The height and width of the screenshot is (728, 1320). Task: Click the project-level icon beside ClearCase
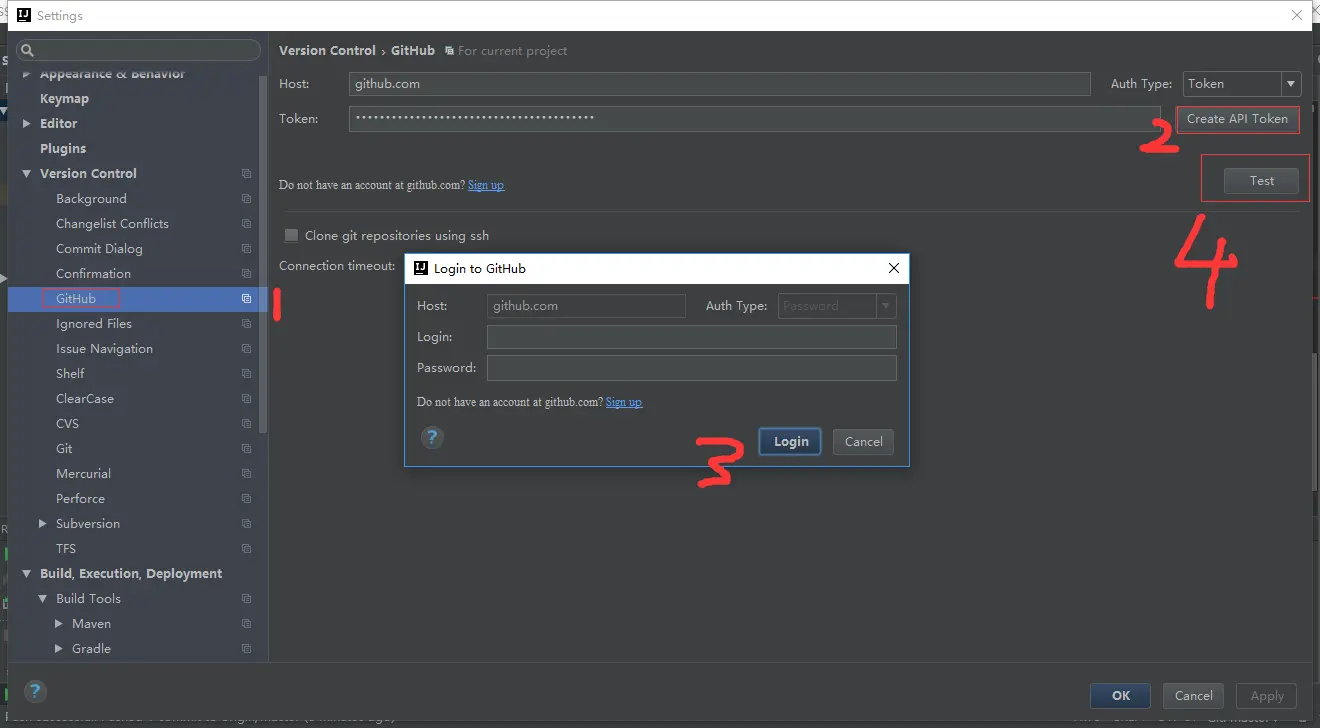(x=246, y=399)
